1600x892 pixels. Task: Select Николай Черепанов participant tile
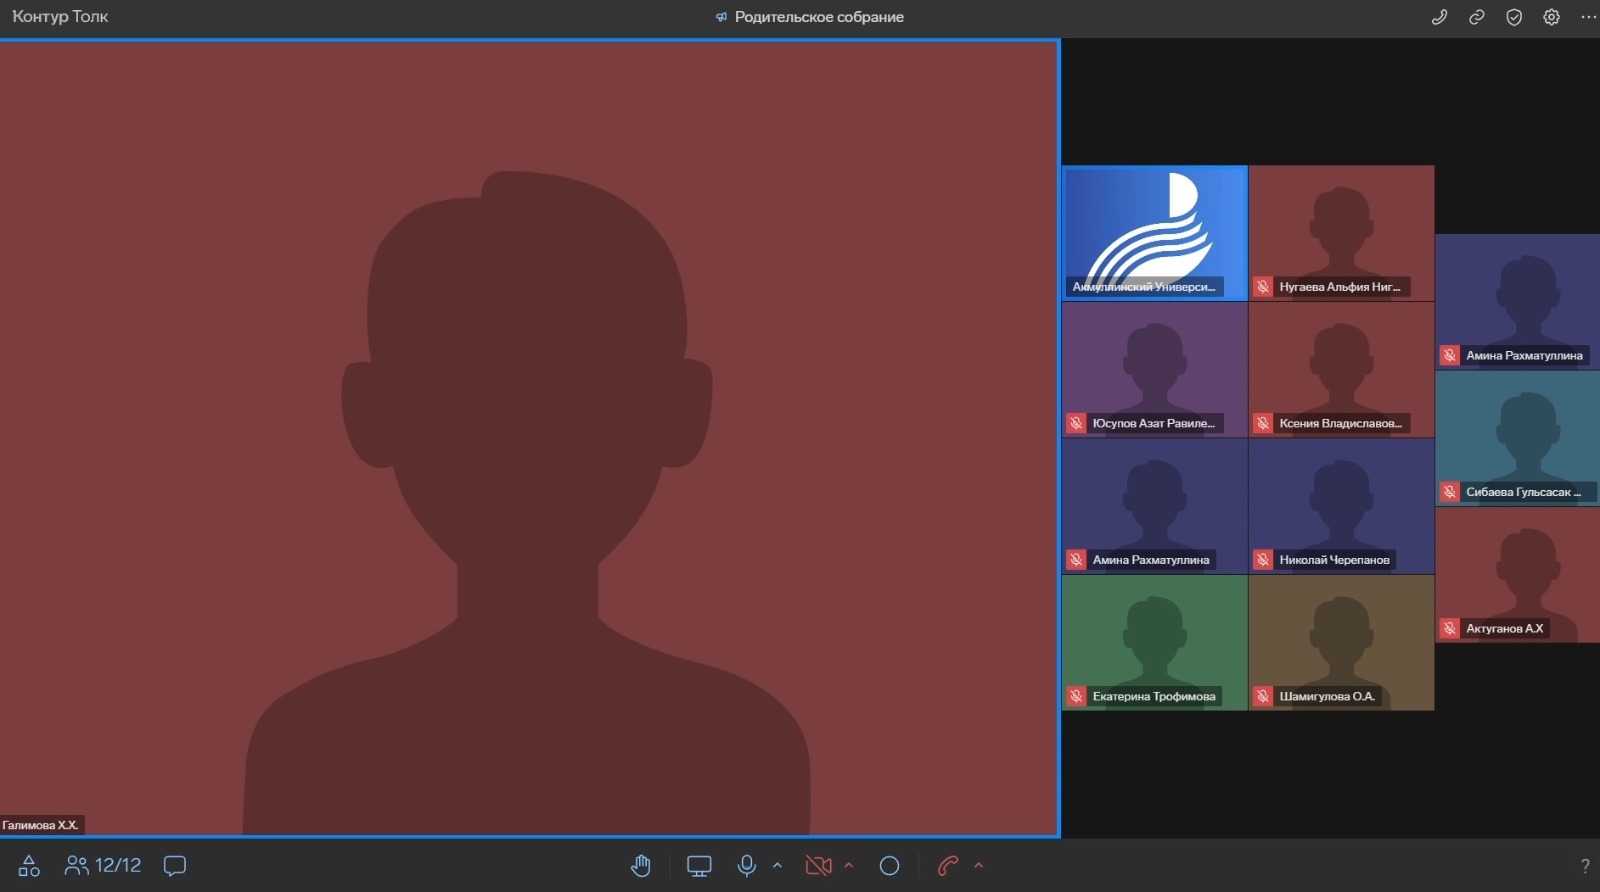[1341, 506]
